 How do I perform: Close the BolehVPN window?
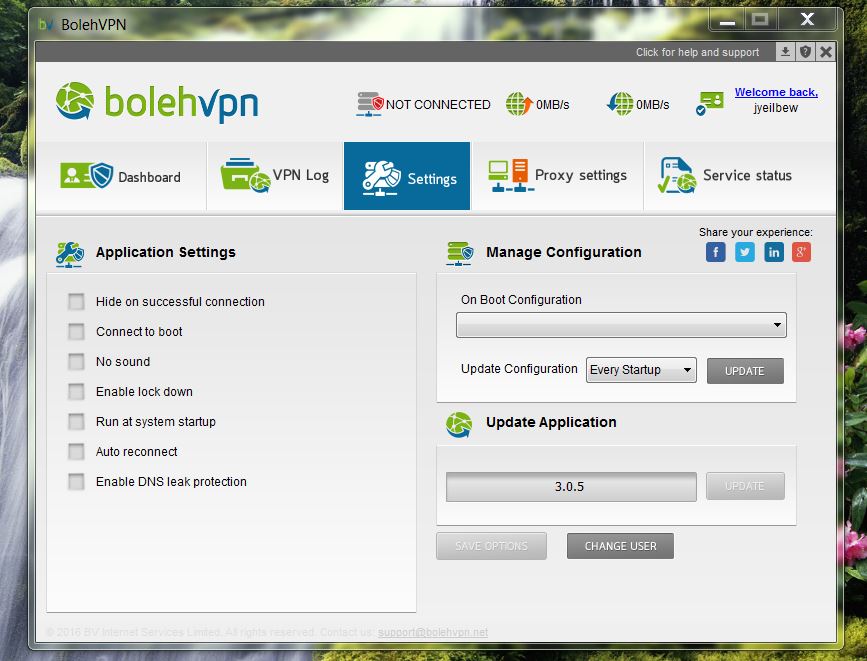pos(807,20)
